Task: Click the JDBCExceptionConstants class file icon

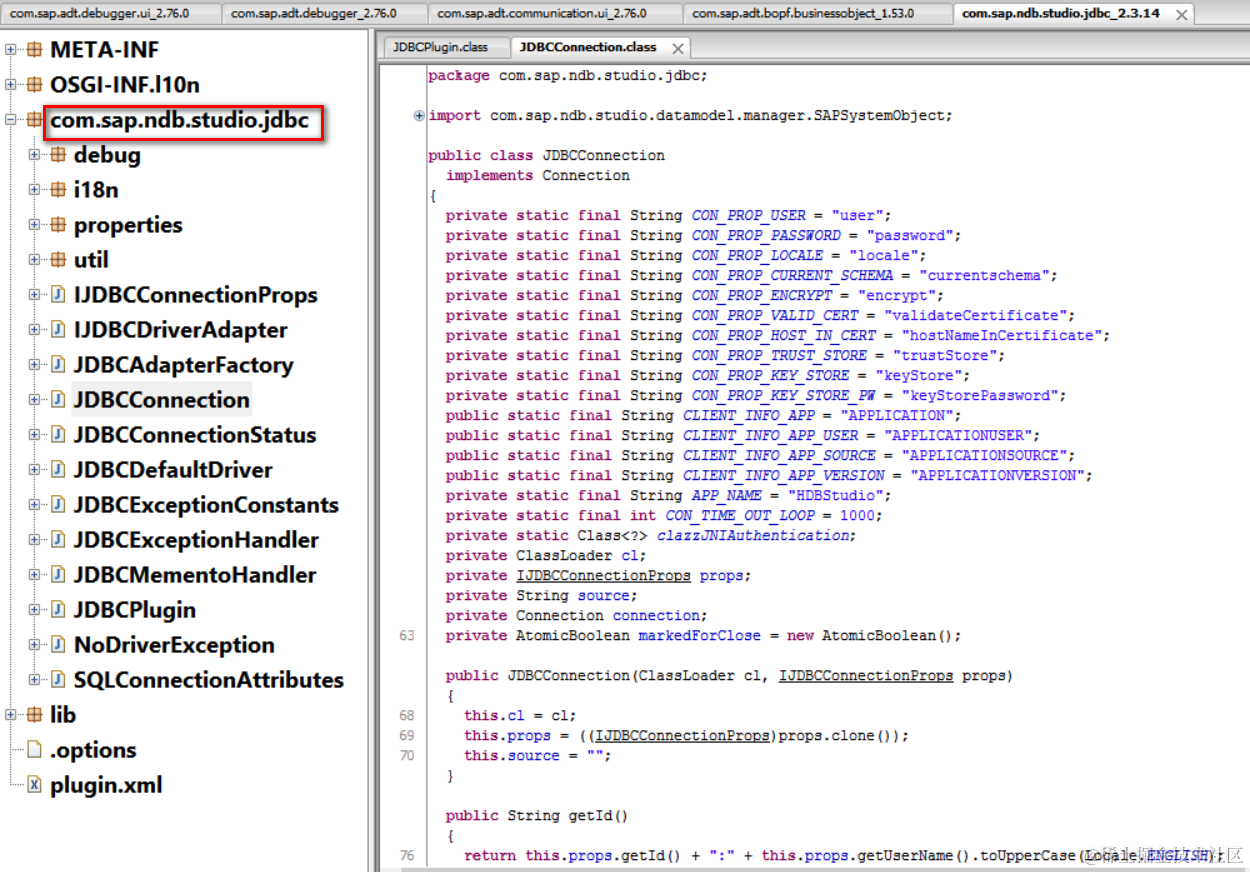Action: (58, 505)
